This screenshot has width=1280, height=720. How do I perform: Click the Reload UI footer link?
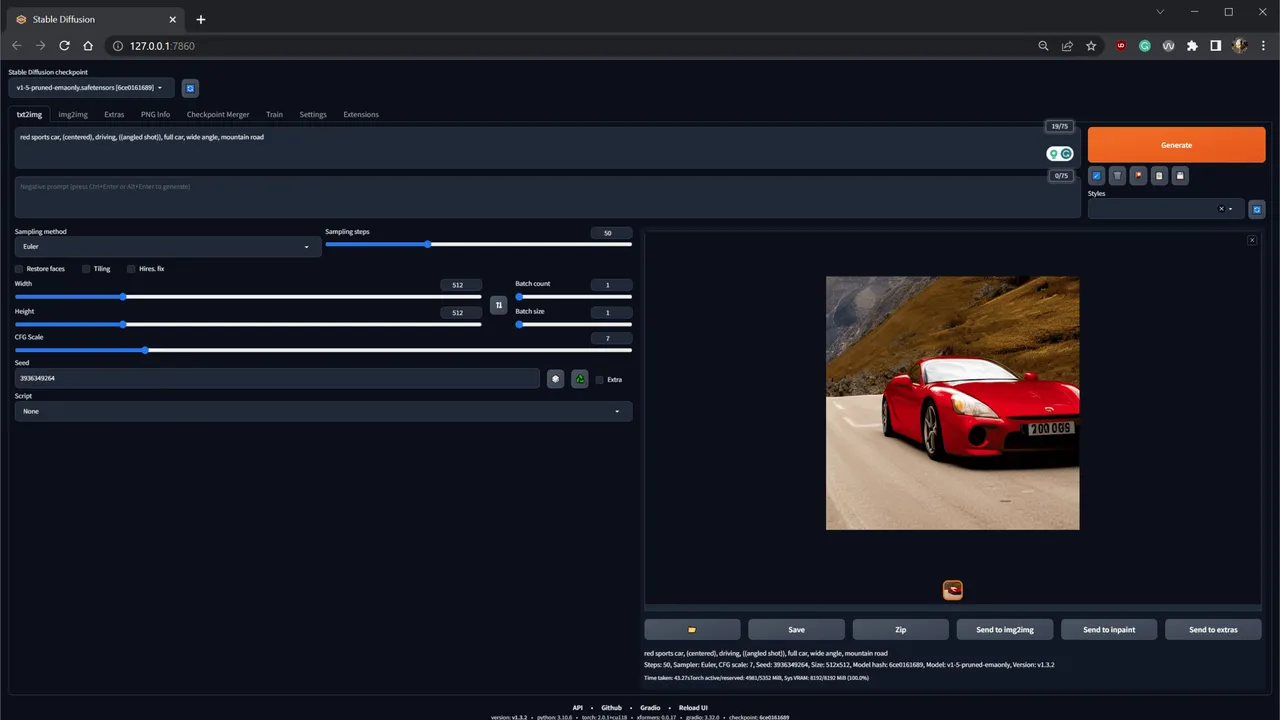693,707
